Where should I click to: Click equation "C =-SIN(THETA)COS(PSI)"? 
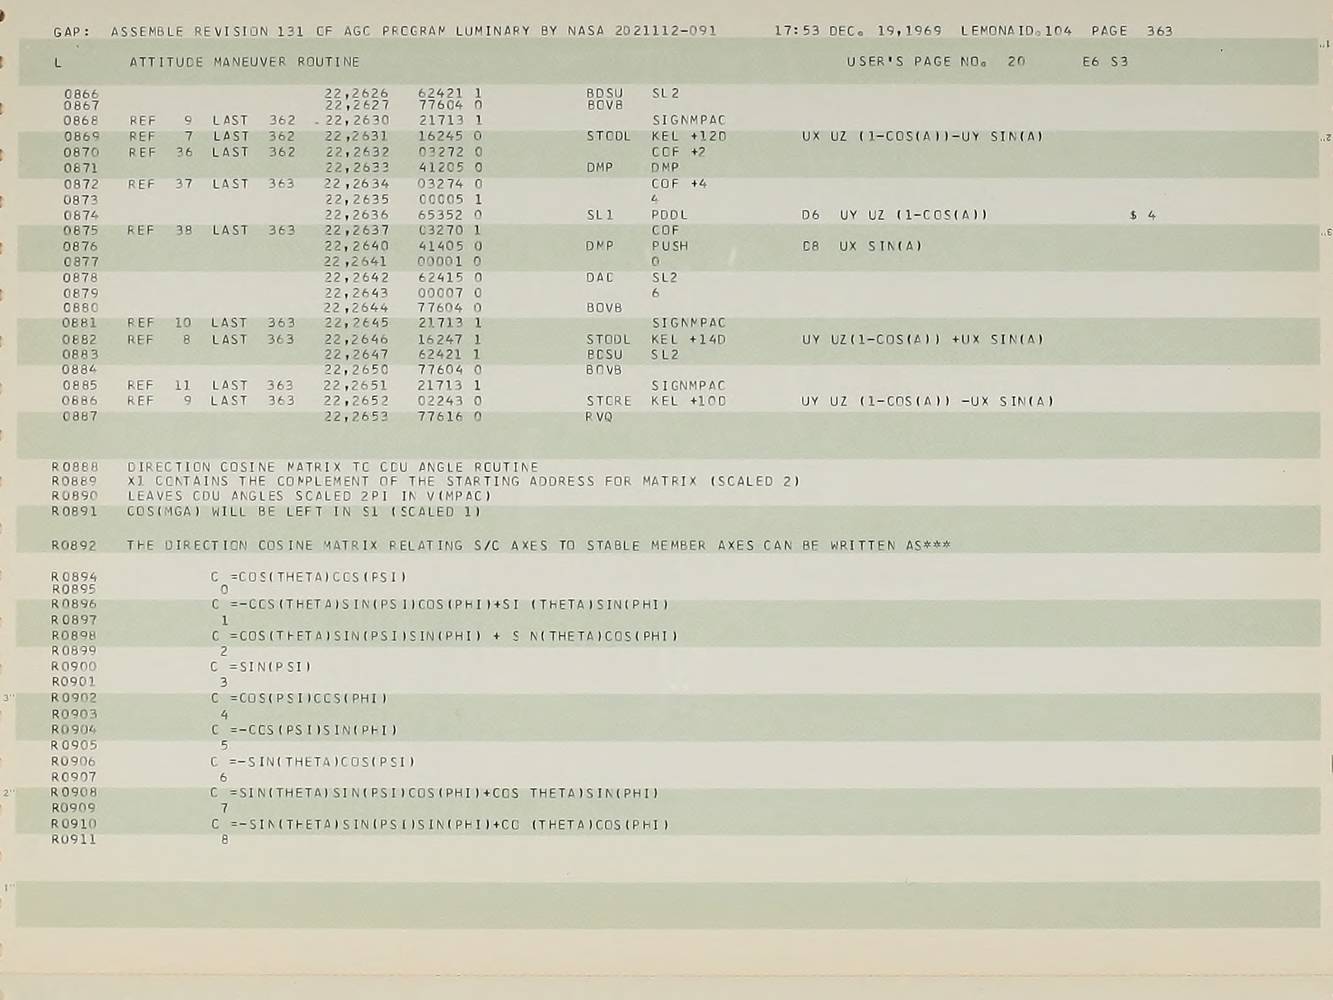click(x=313, y=762)
